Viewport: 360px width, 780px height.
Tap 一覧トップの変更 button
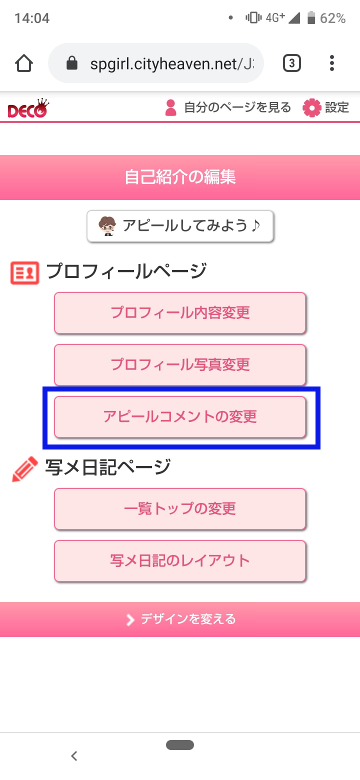tap(180, 509)
